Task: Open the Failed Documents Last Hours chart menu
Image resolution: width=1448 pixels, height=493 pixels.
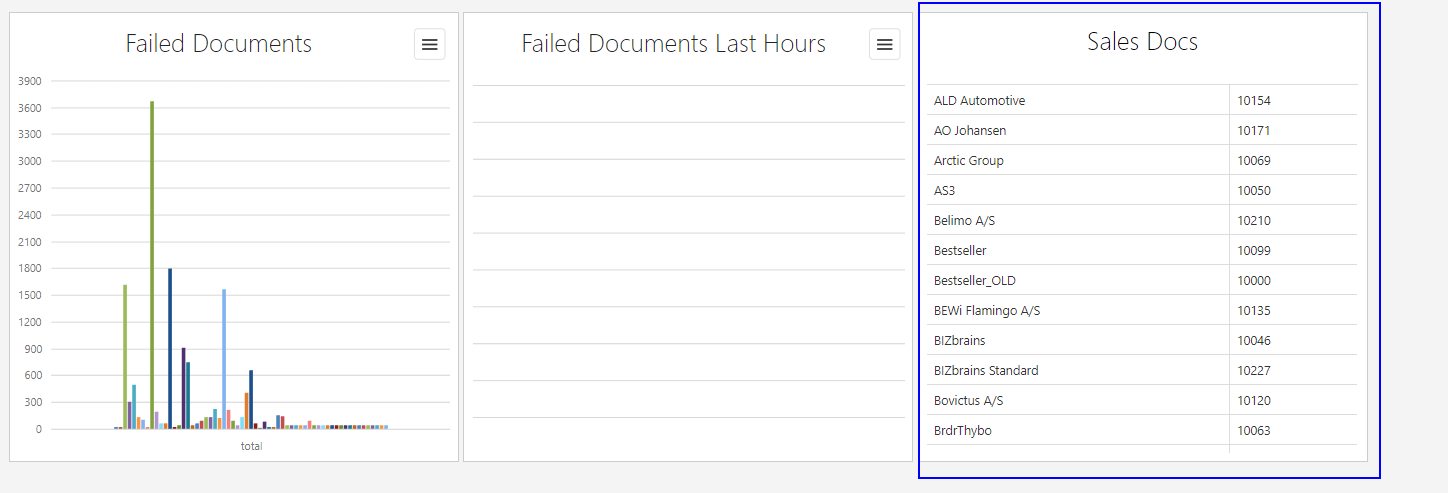Action: (884, 44)
